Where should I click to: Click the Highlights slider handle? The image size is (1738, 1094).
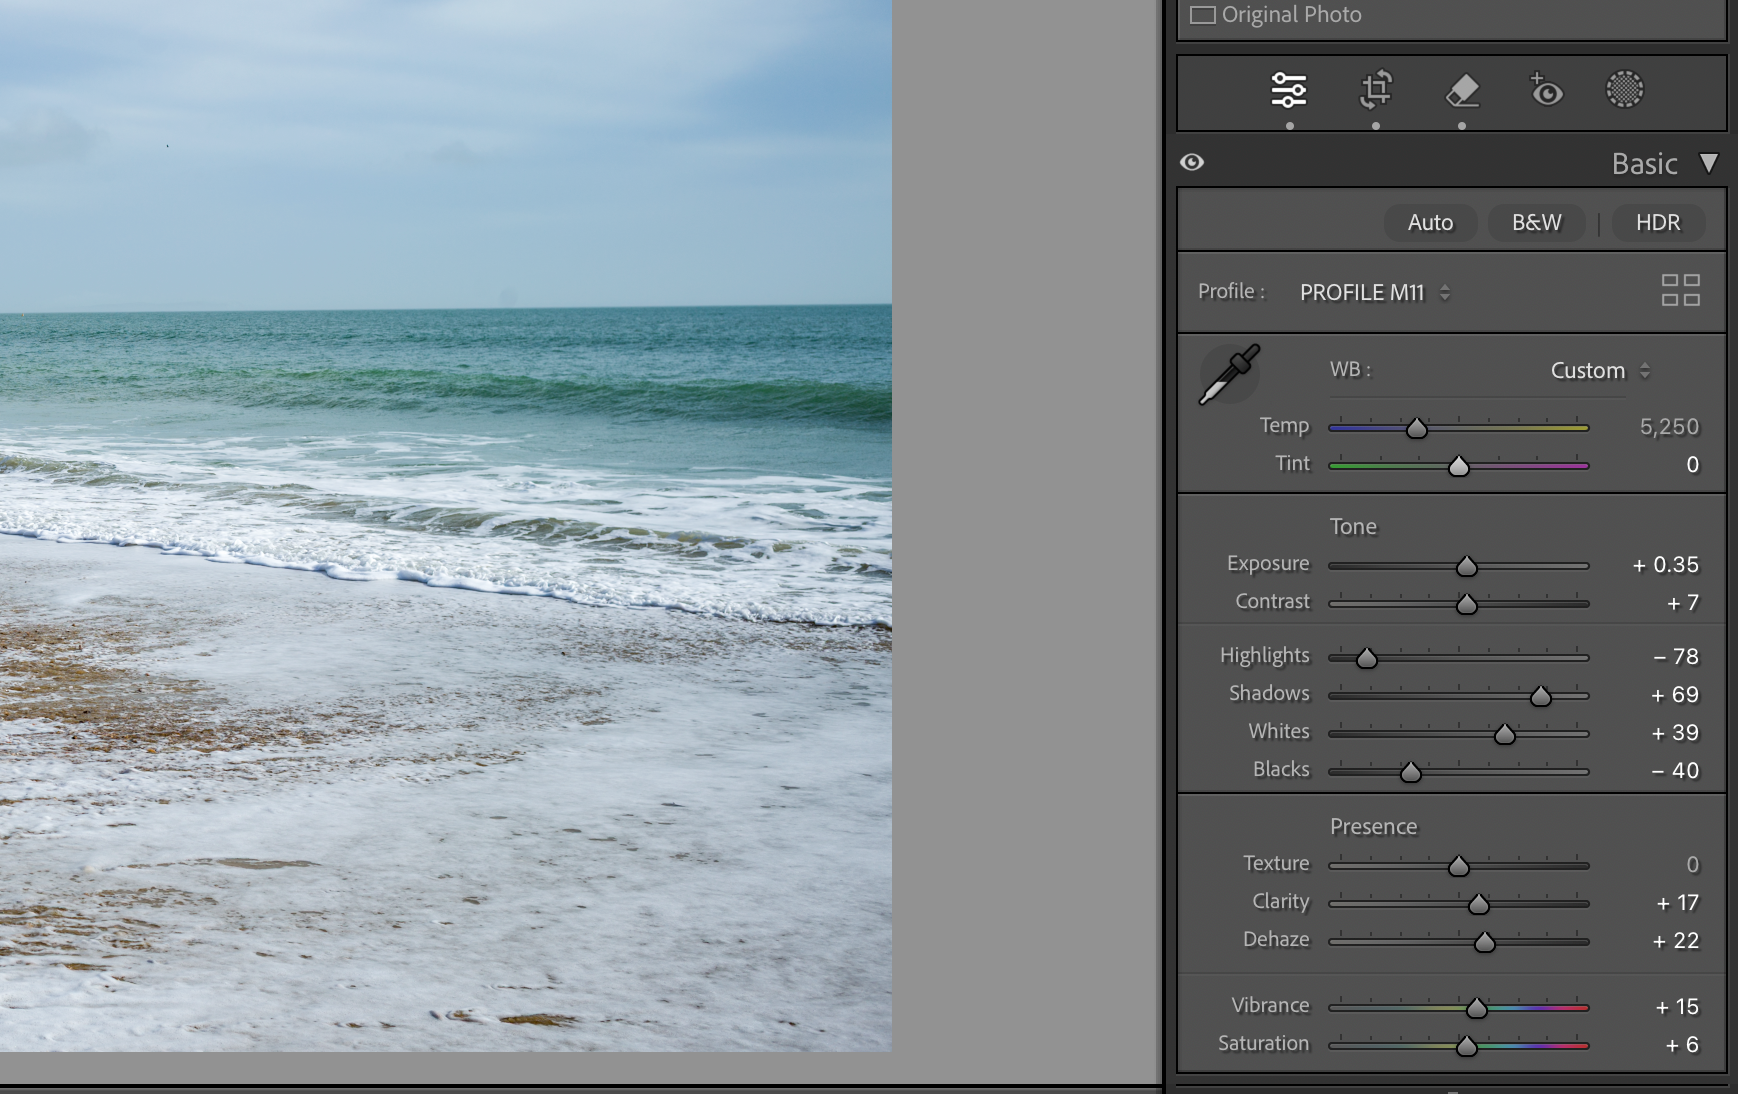pyautogui.click(x=1366, y=658)
